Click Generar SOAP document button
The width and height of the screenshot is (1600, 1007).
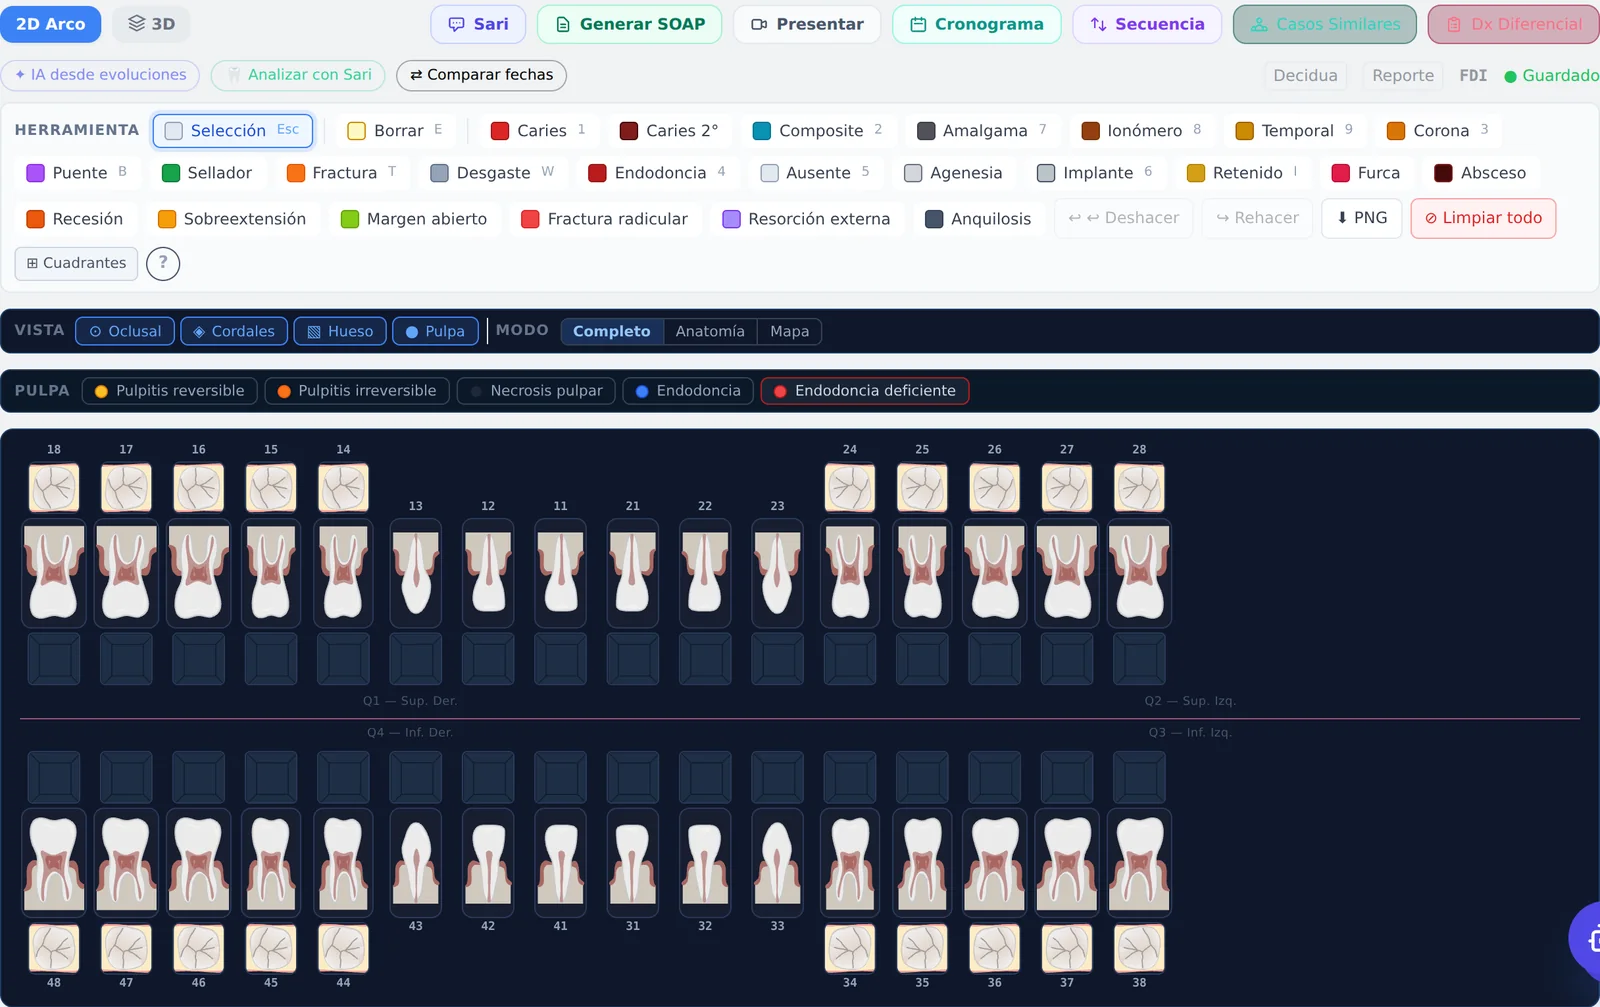[629, 24]
